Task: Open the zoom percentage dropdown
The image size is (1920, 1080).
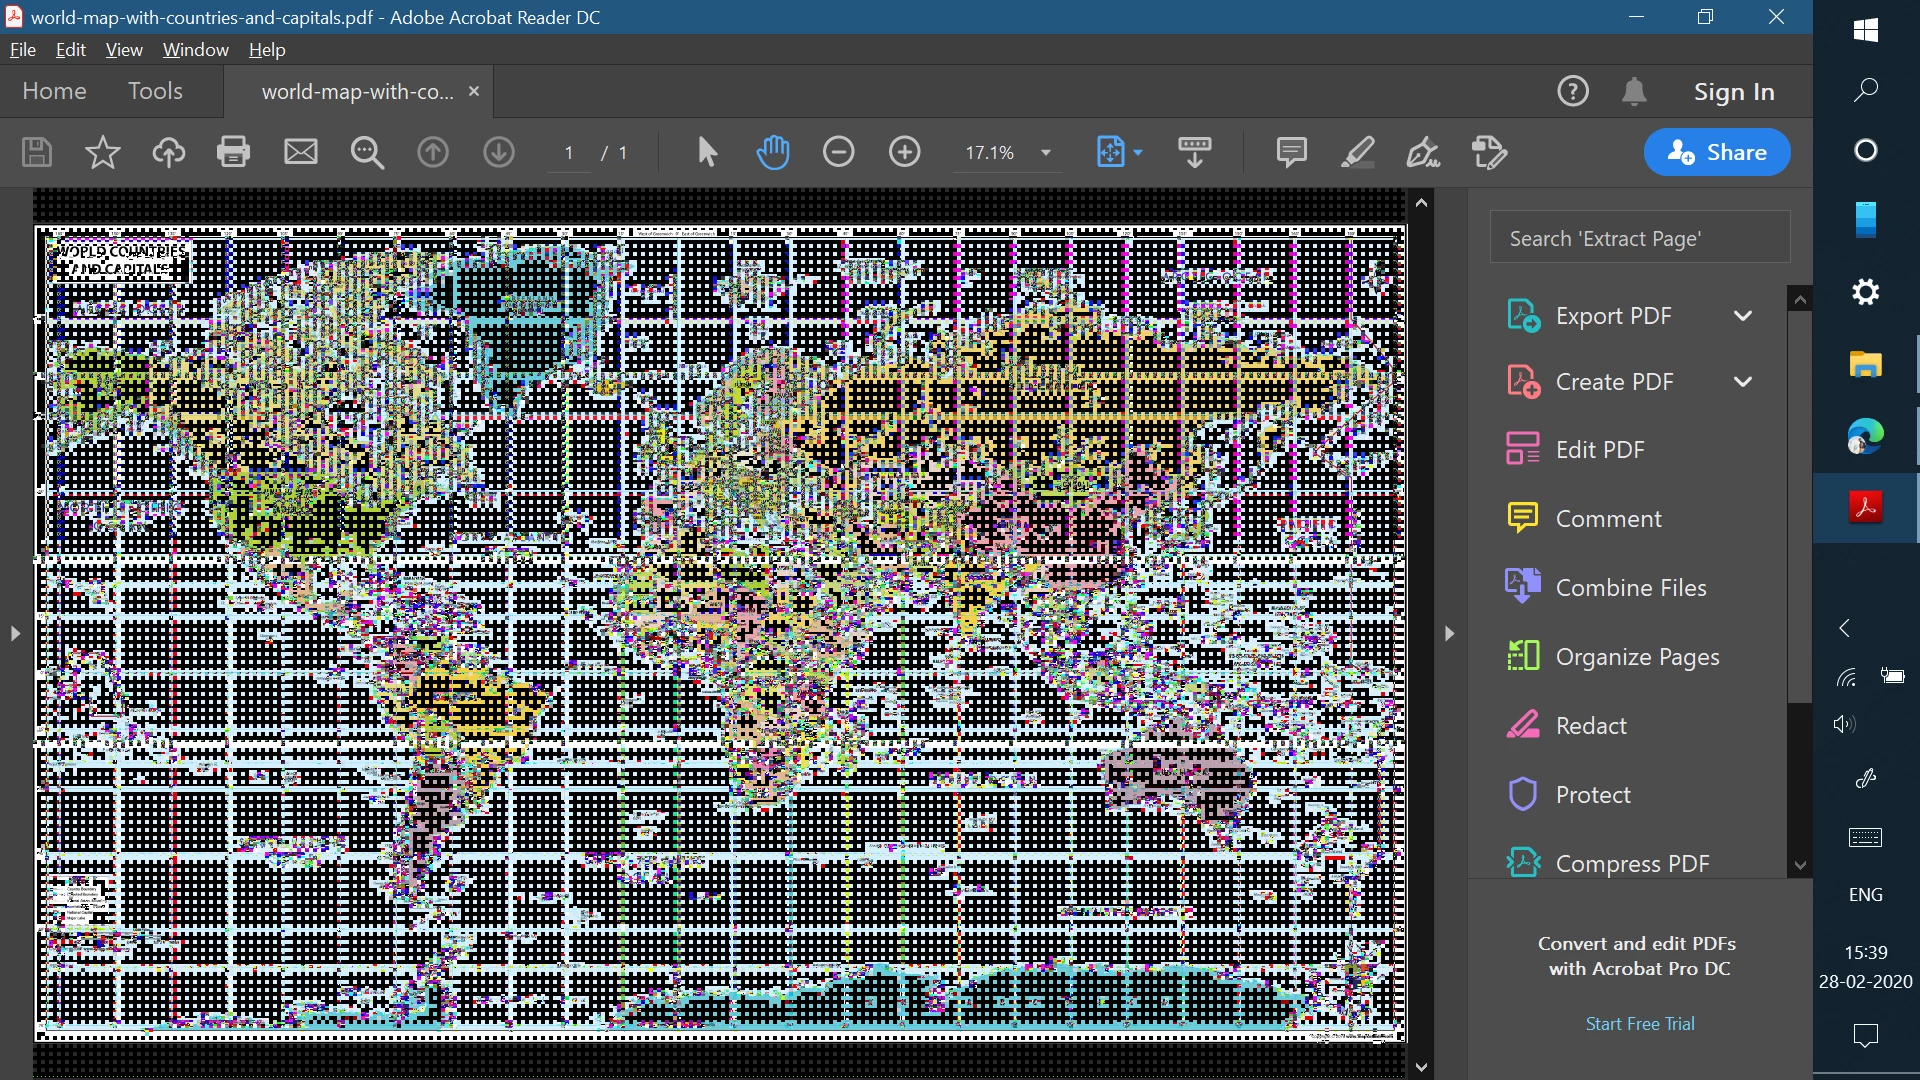Action: 1046,153
